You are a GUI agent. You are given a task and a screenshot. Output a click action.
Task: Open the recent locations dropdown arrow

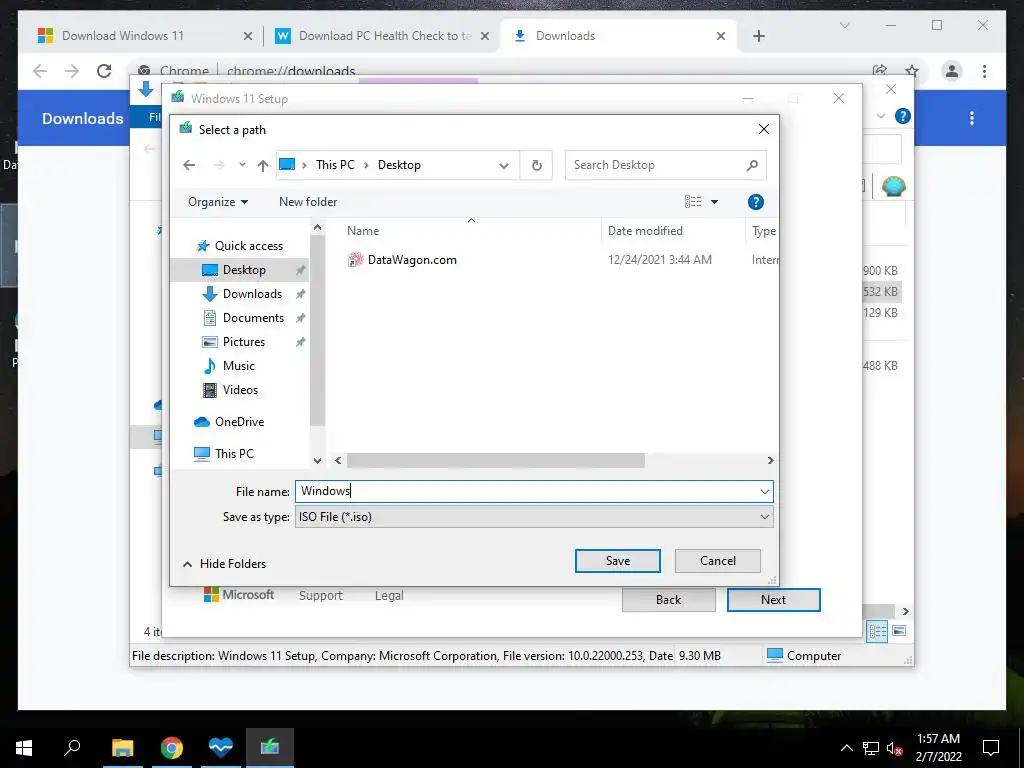coord(242,165)
